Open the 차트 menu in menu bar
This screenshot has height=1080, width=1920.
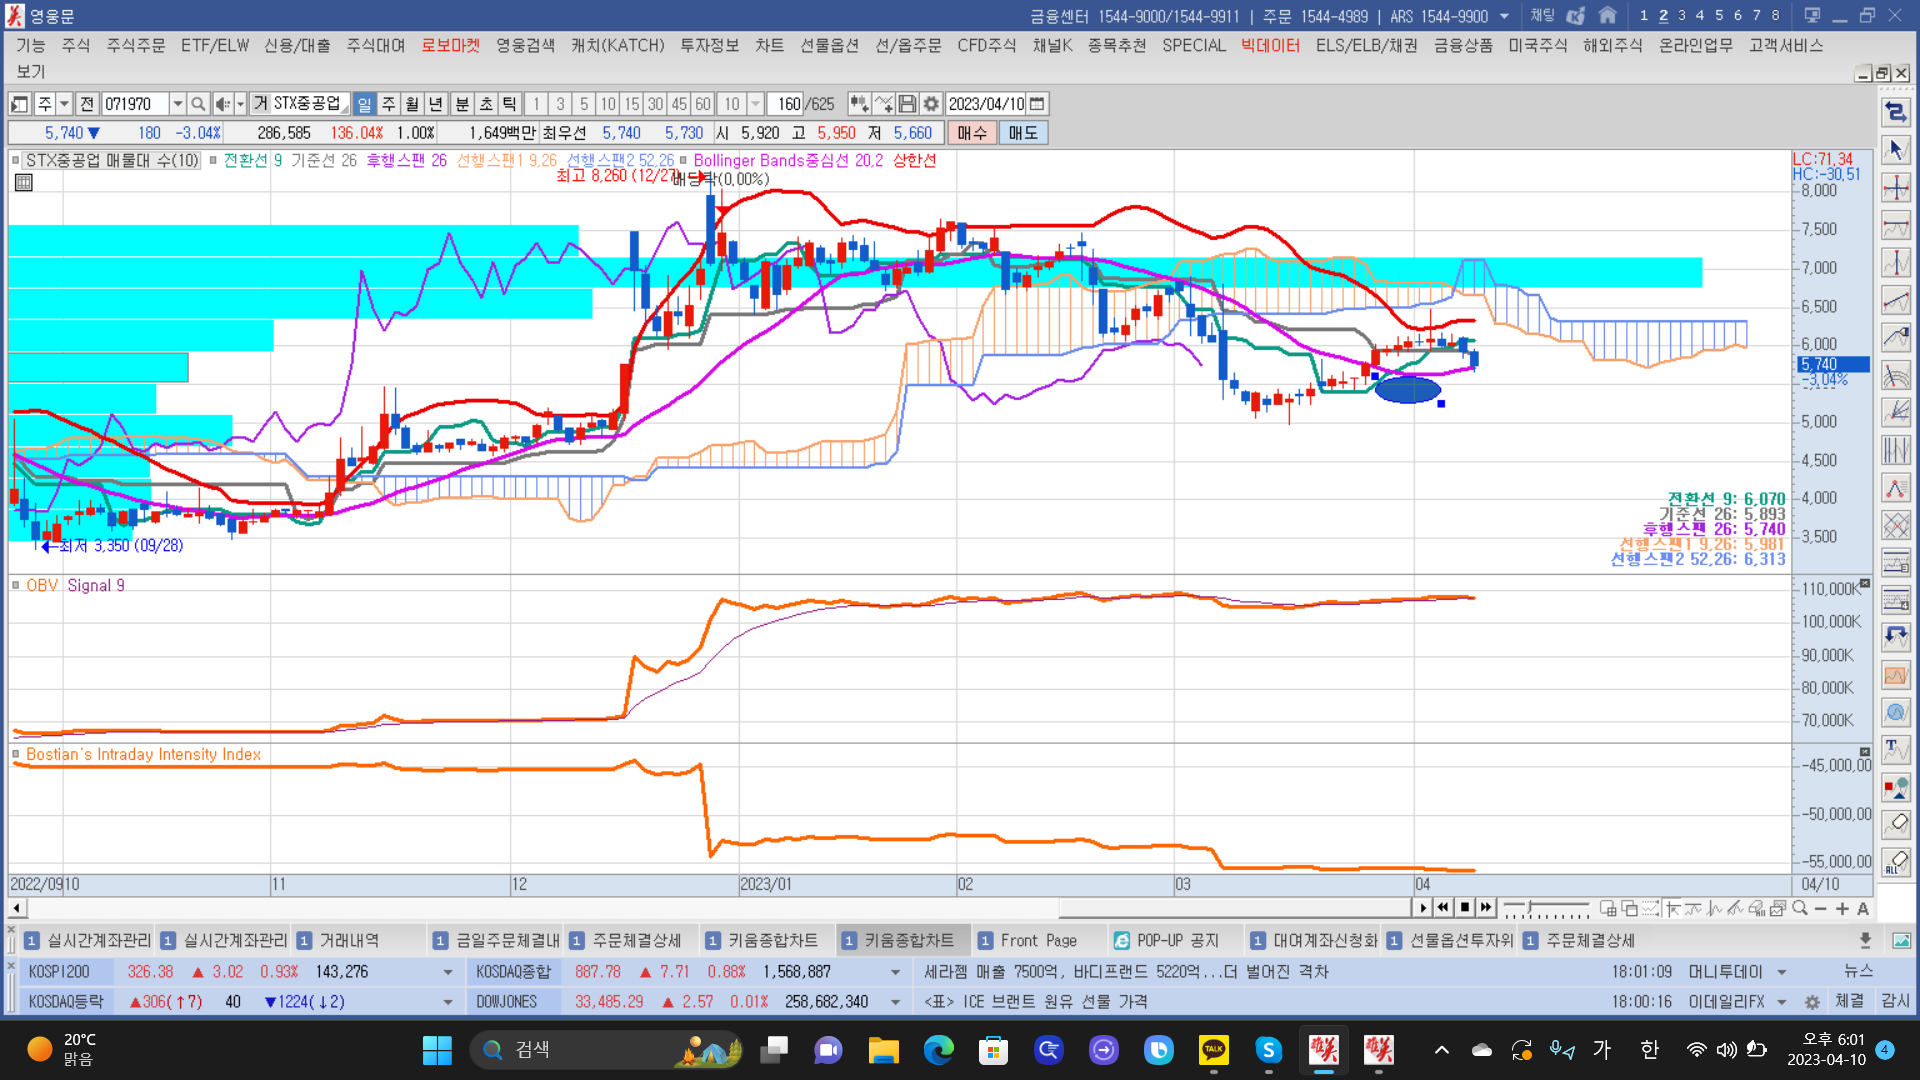click(x=768, y=45)
